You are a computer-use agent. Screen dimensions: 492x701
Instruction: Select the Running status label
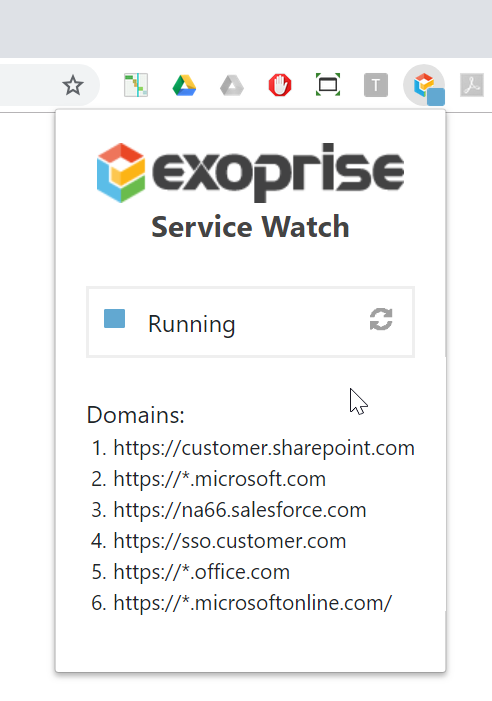point(192,324)
